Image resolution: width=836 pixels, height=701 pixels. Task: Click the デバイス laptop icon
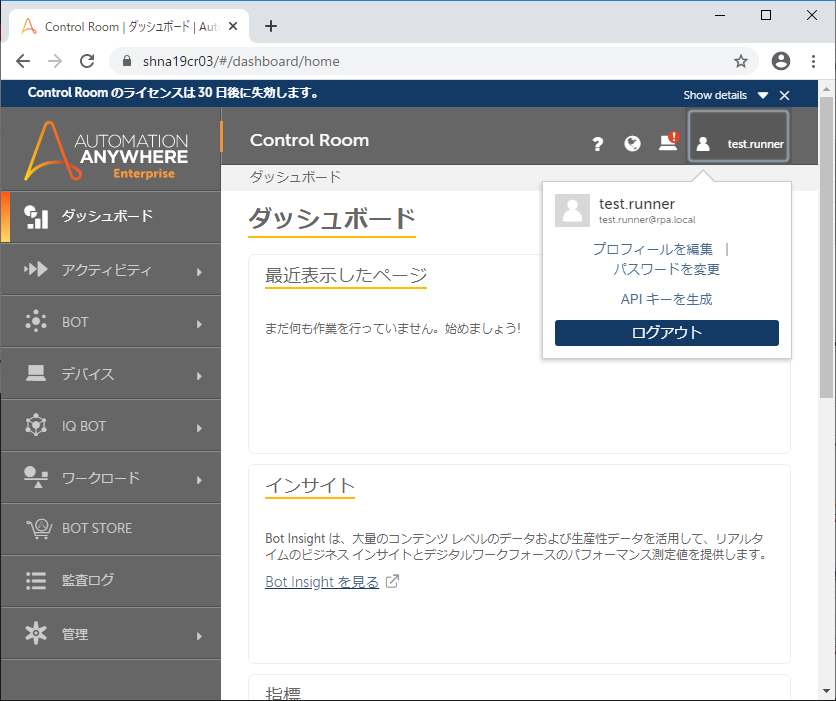coord(36,373)
